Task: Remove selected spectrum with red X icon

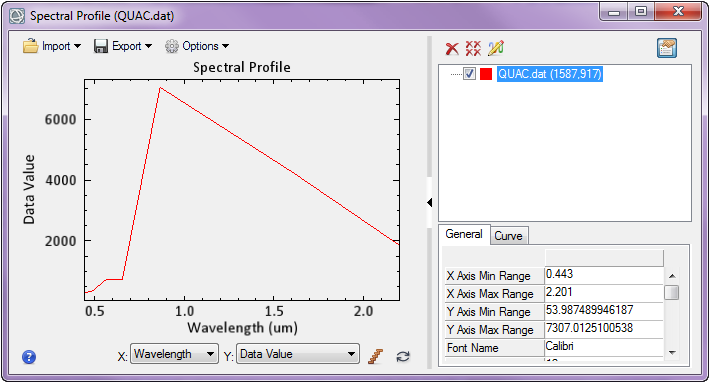Action: coord(452,48)
